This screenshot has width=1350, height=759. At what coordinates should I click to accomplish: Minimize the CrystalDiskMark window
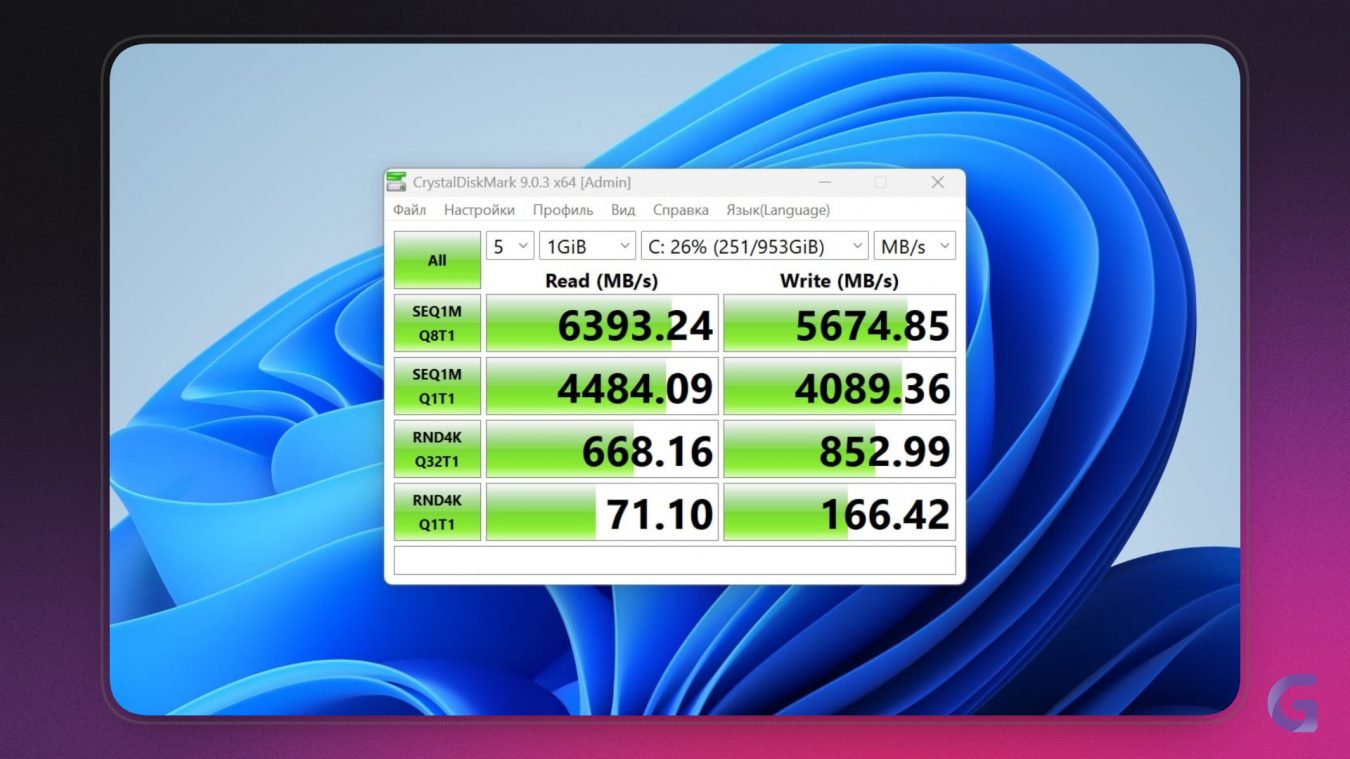[x=824, y=182]
